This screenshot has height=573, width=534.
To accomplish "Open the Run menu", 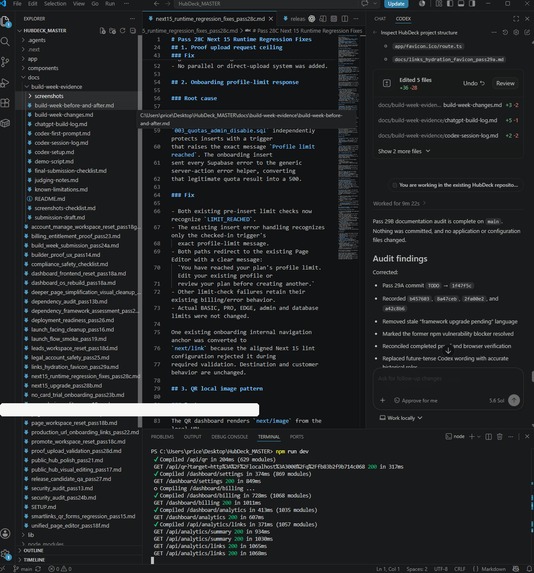I will [110, 4].
